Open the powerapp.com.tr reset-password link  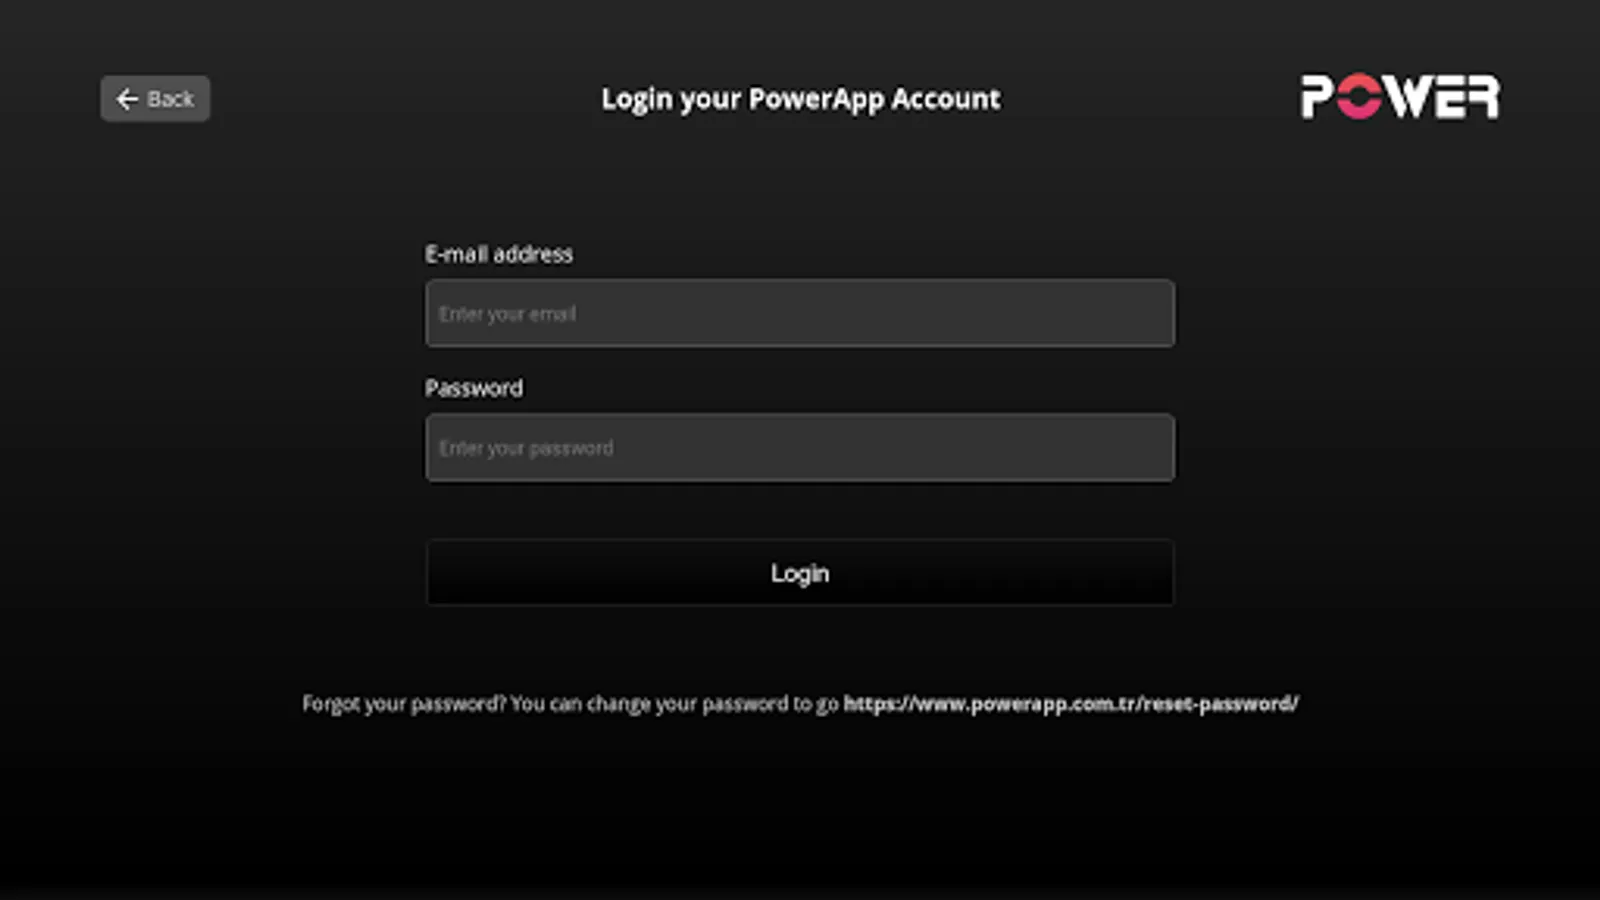(x=1071, y=704)
